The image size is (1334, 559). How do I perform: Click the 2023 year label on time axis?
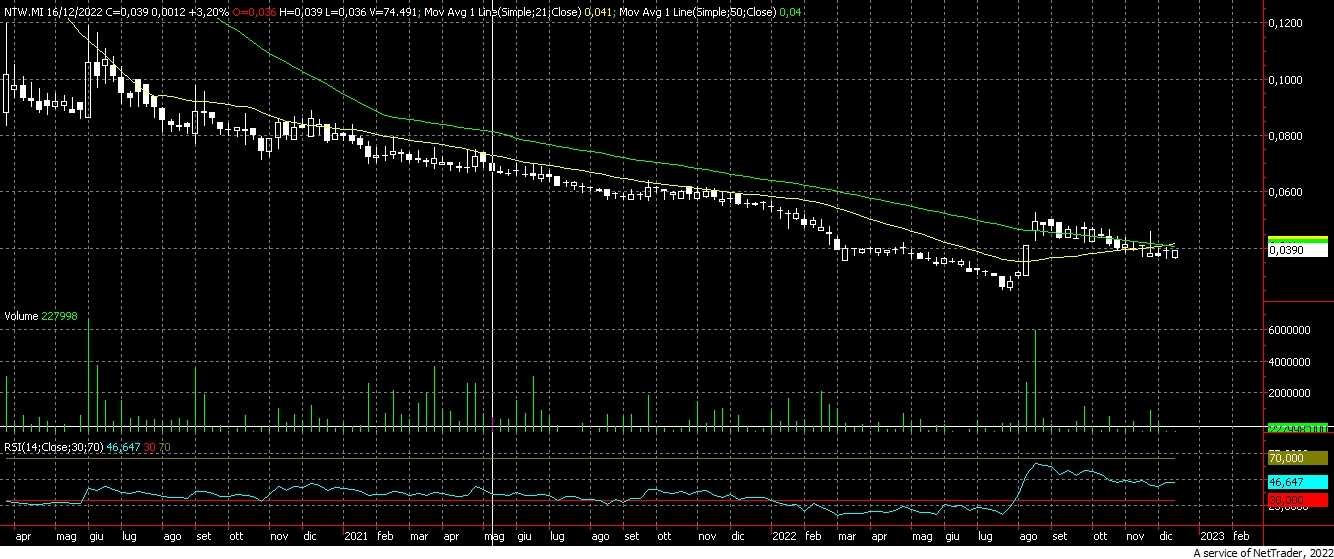[1210, 536]
